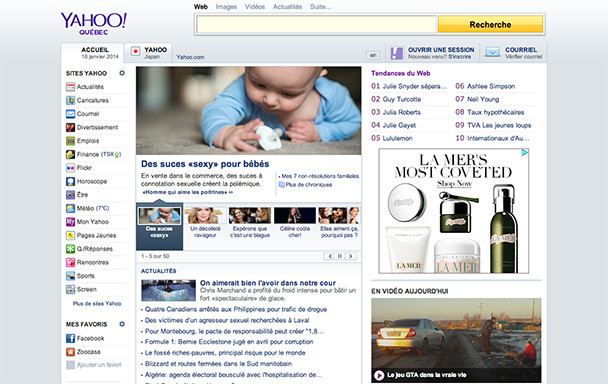The width and height of the screenshot is (608, 384).
Task: Open 'Blizzard et routes fermées' news item
Action: click(x=218, y=364)
